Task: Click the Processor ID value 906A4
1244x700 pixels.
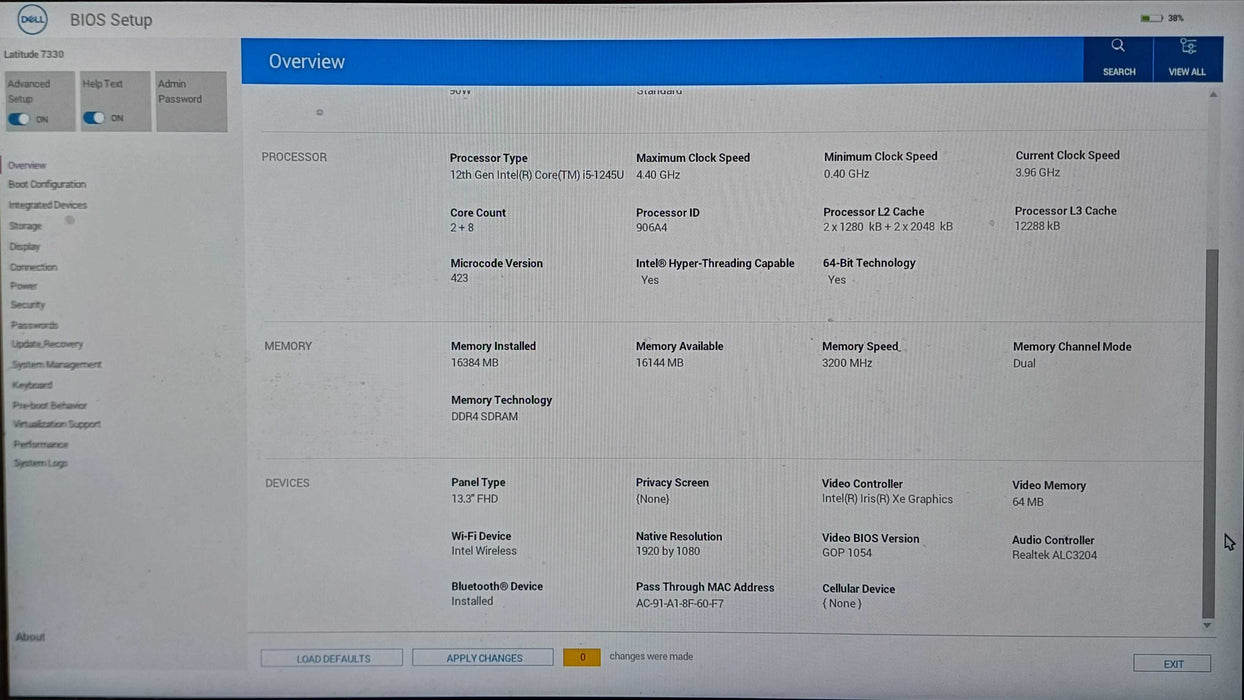Action: pos(651,228)
